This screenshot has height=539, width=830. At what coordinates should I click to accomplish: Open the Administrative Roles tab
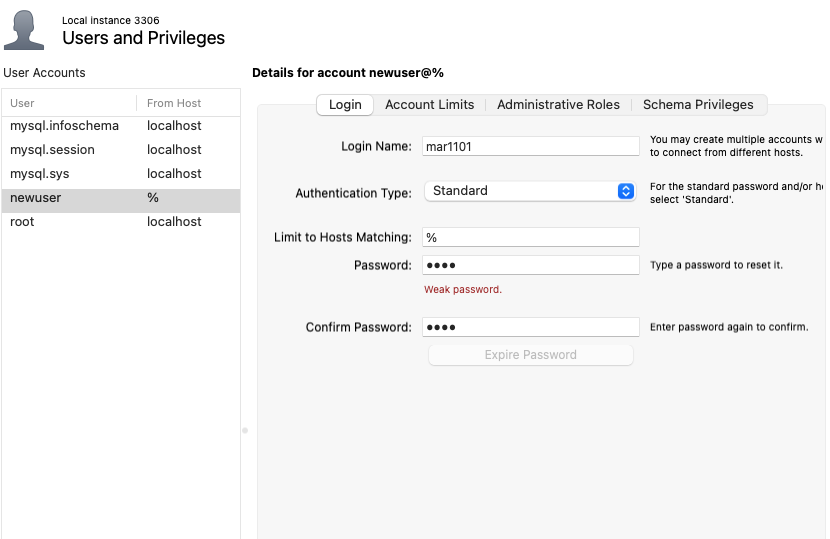(558, 105)
